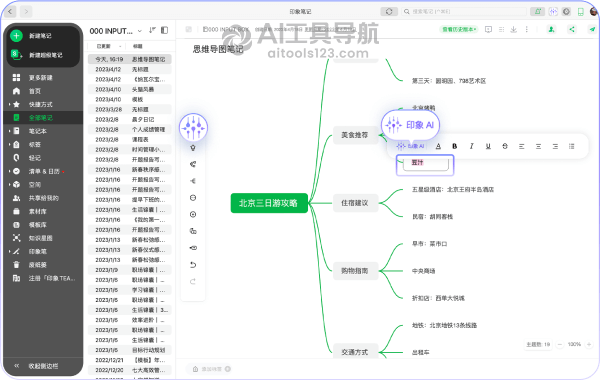Click the circle-minus icon in mind map toolbar
This screenshot has height=381, width=600.
pyautogui.click(x=193, y=198)
